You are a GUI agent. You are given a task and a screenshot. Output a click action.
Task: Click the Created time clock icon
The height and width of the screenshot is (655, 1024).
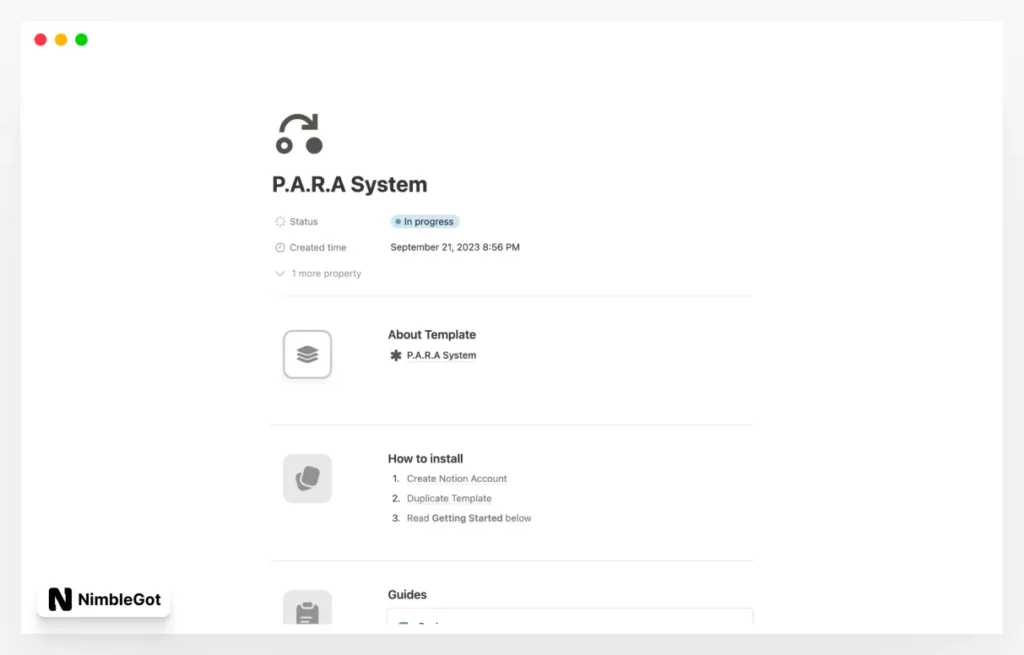coord(278,247)
